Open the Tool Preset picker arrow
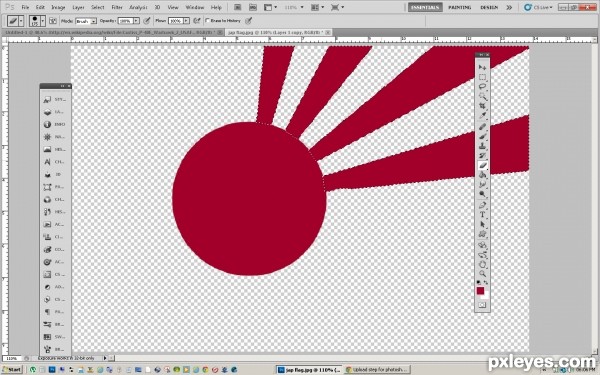 click(21, 21)
